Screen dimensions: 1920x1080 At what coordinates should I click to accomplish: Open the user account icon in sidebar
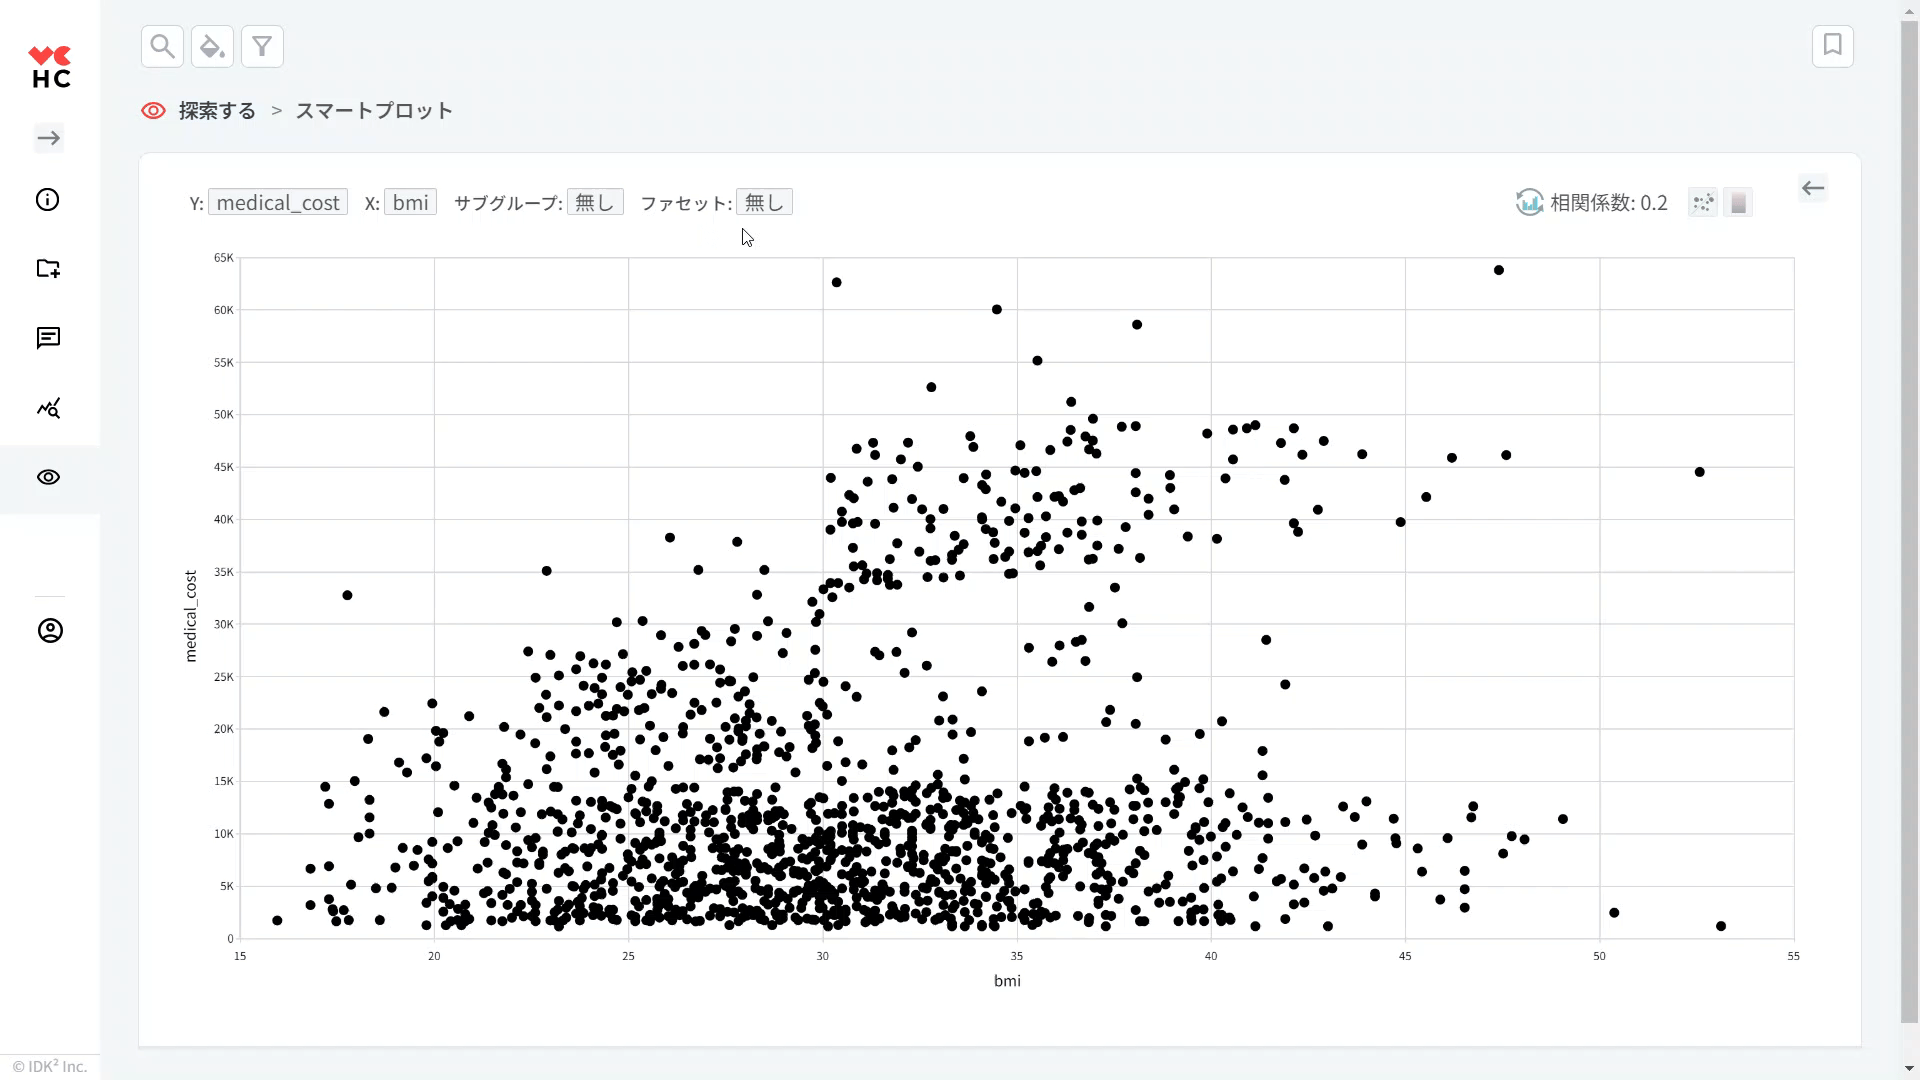pos(50,631)
